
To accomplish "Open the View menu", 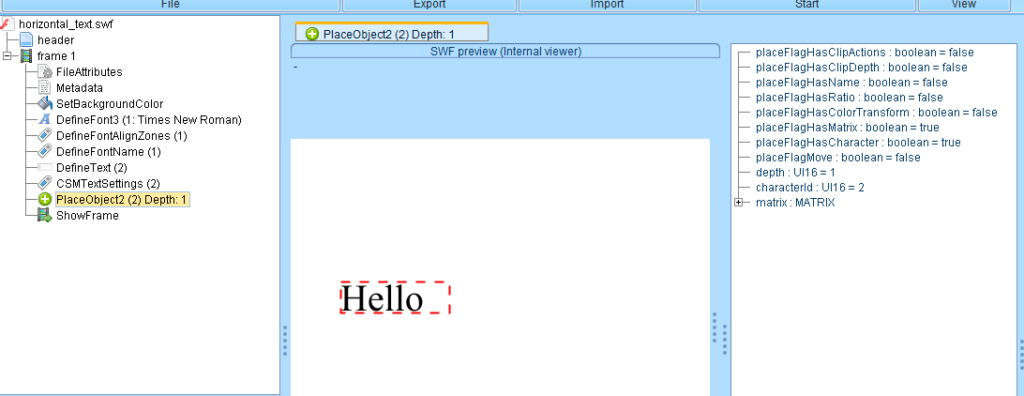I will (963, 5).
